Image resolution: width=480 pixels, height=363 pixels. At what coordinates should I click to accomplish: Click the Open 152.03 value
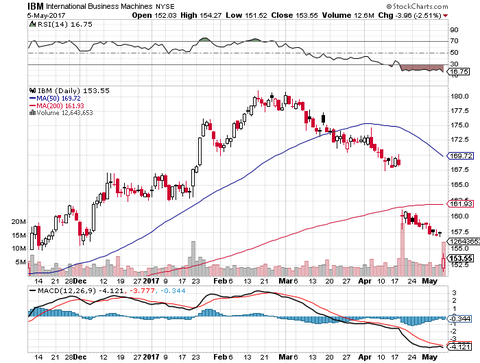point(154,15)
